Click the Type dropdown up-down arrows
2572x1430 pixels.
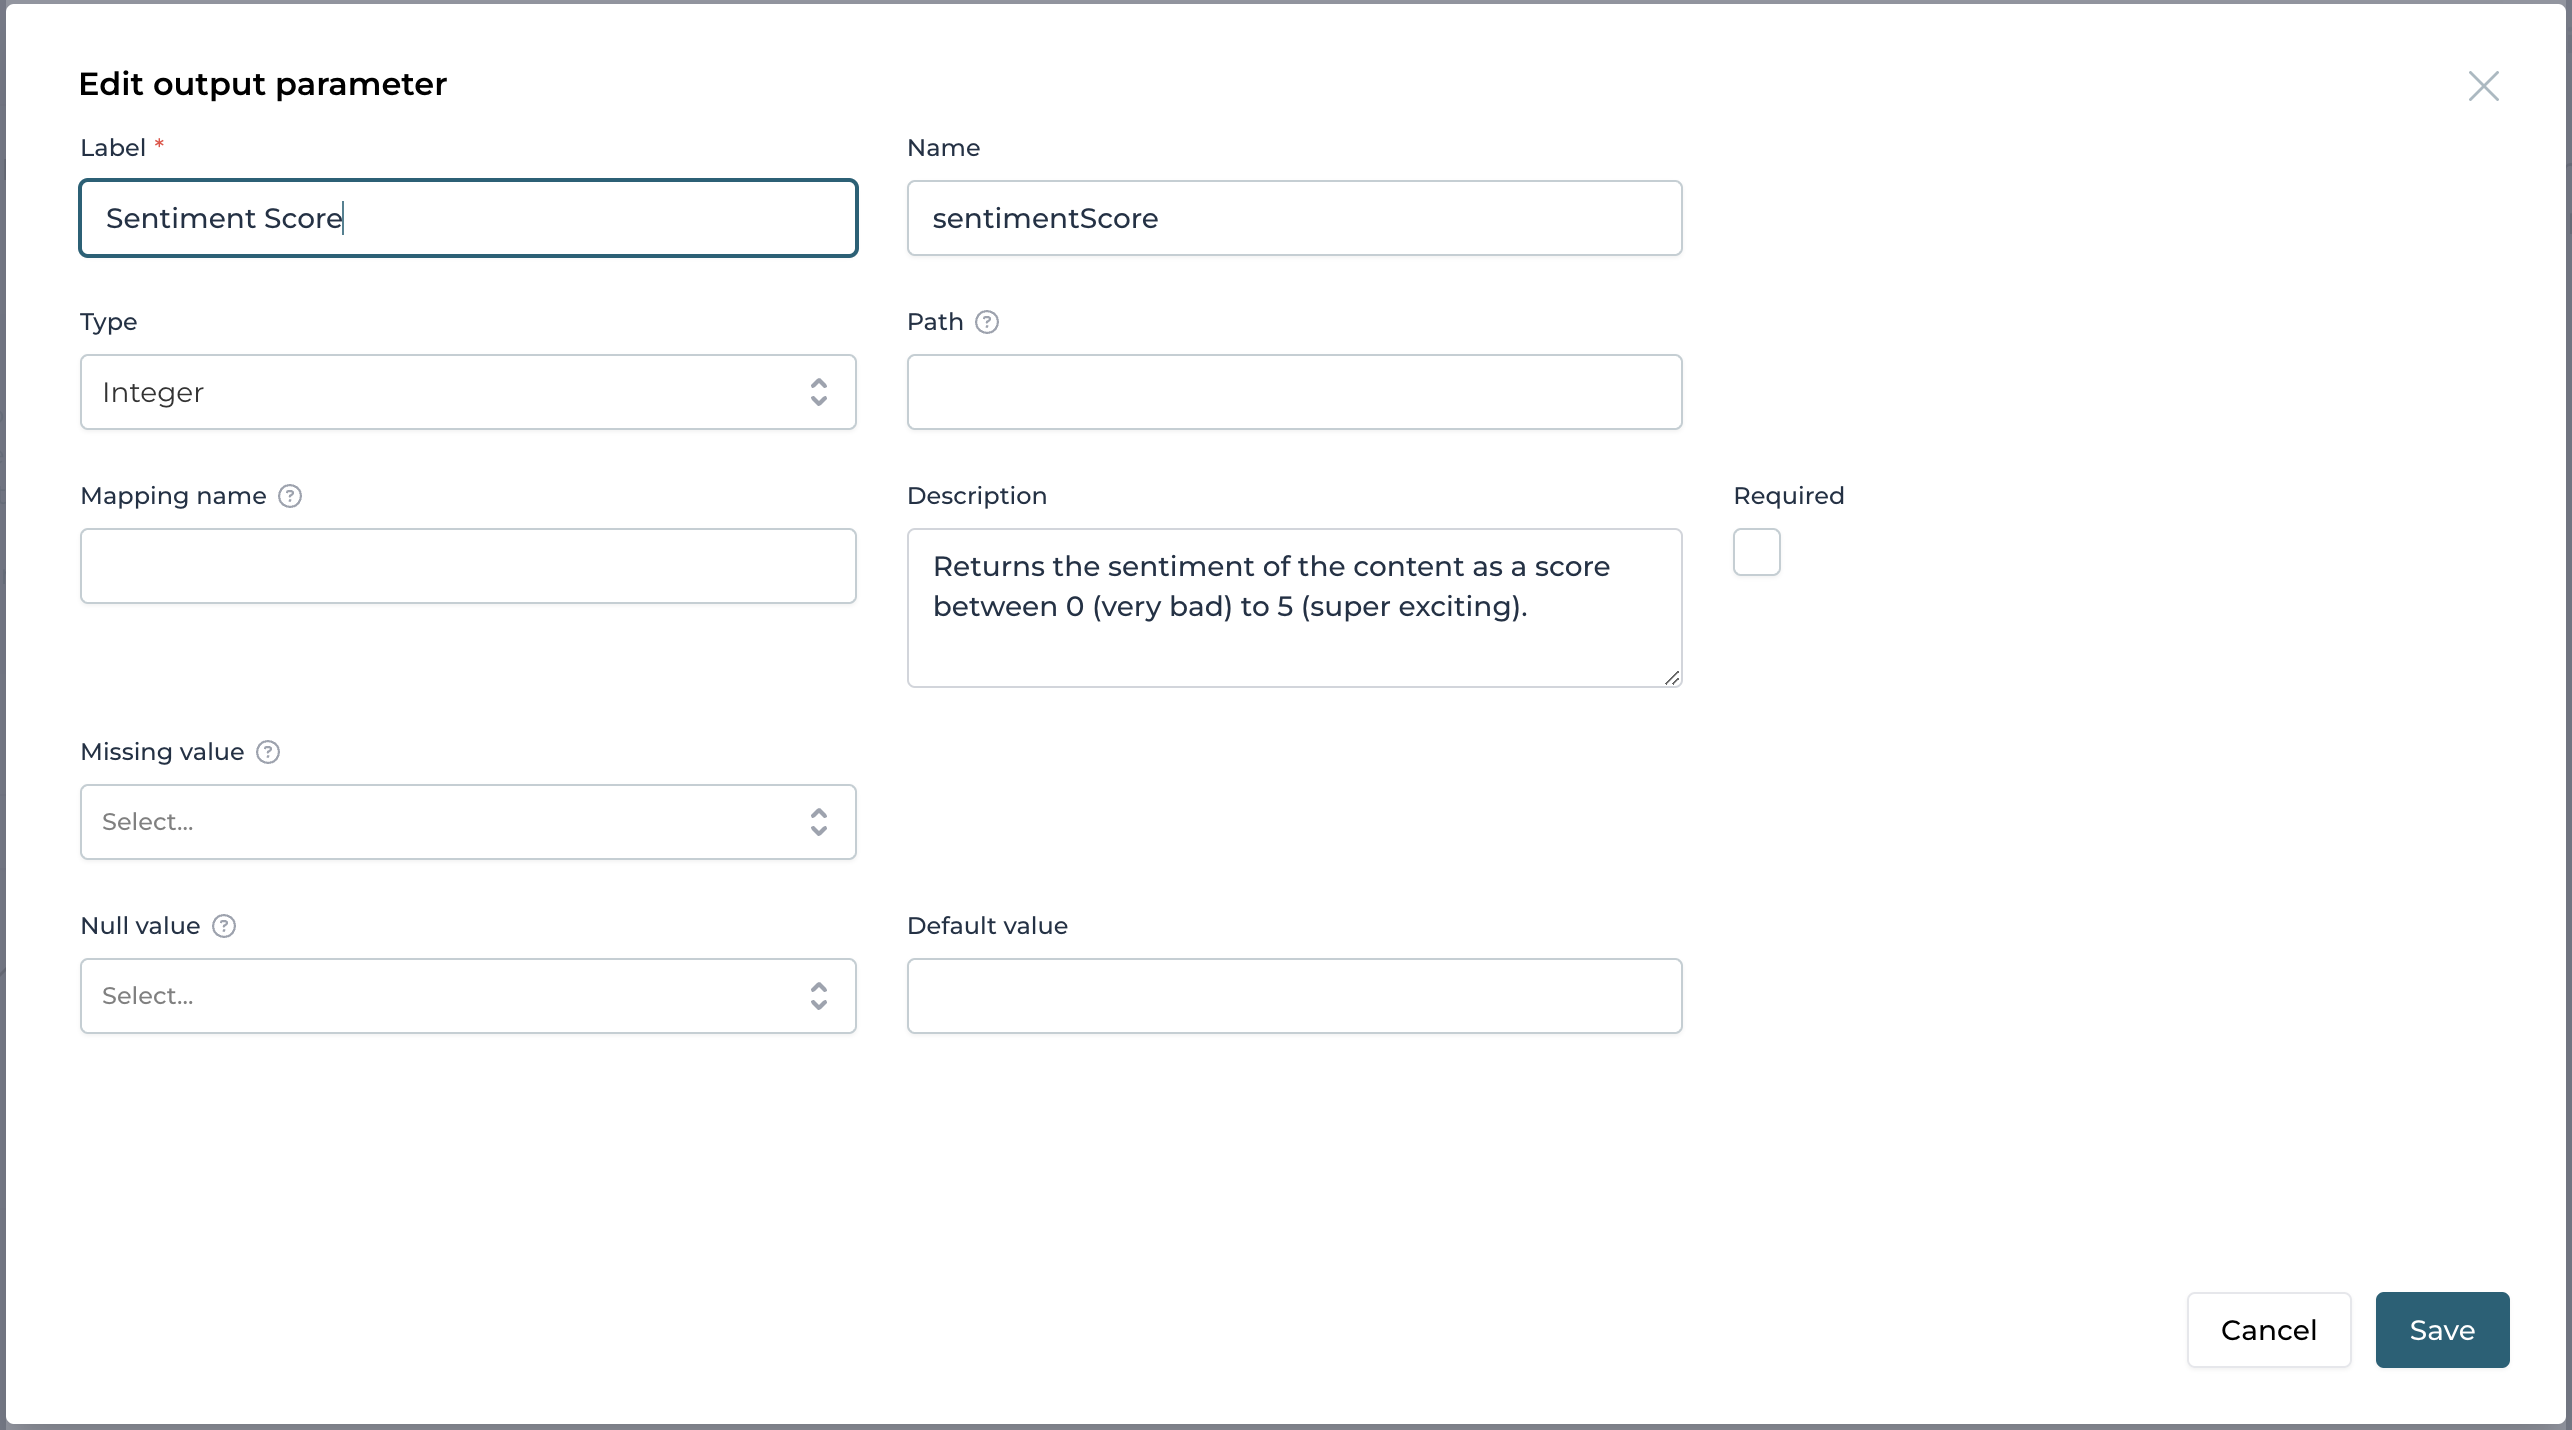(818, 392)
